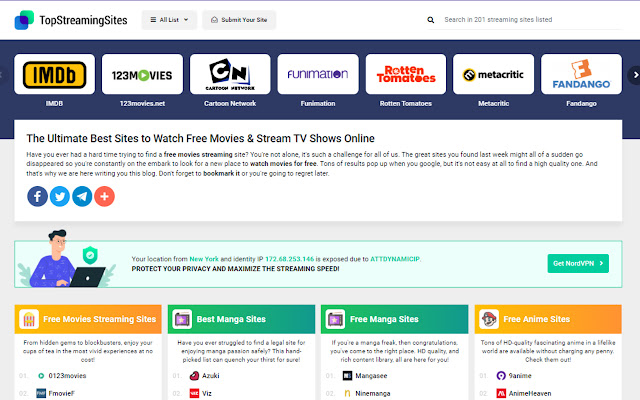Click the green shield icon in banner

pyautogui.click(x=90, y=256)
